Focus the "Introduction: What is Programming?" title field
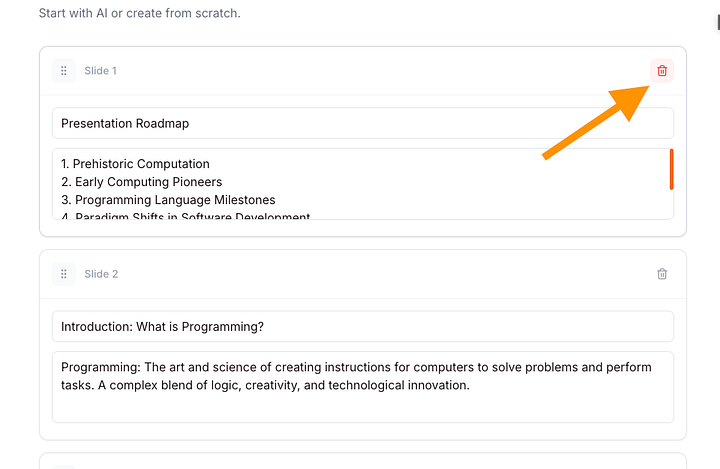 coord(363,326)
